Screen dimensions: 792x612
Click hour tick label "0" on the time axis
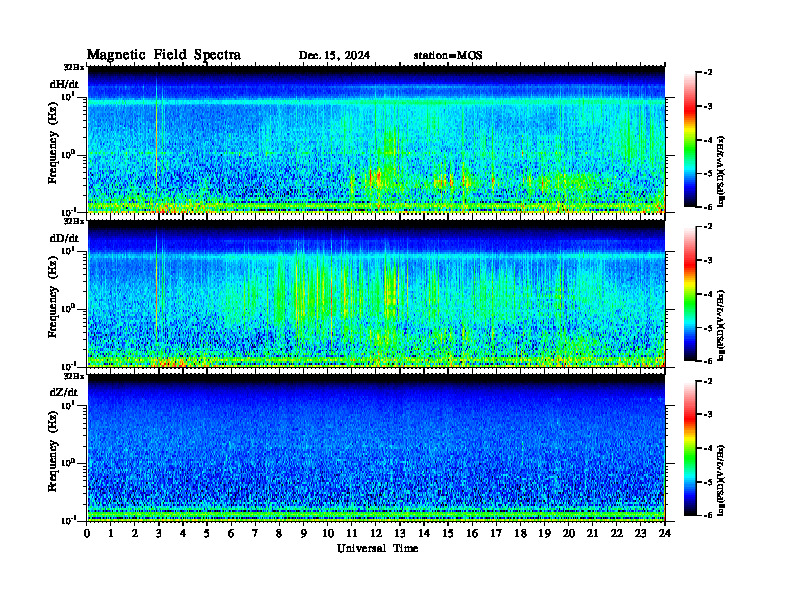(x=87, y=533)
